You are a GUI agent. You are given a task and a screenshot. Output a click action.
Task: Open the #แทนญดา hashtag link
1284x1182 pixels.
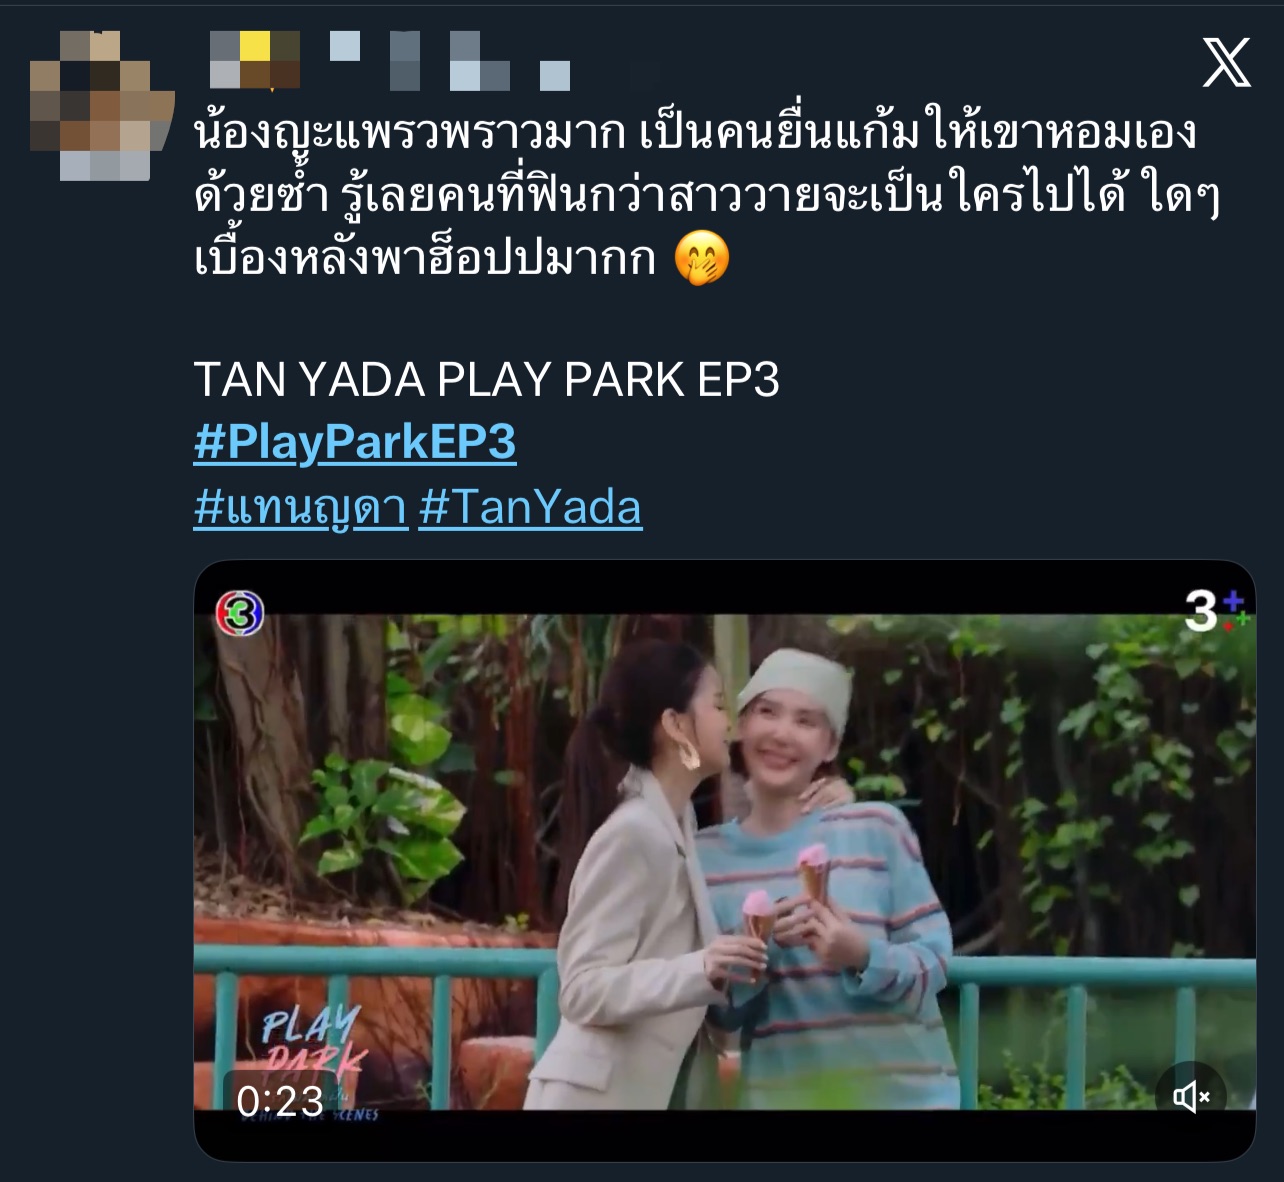301,507
